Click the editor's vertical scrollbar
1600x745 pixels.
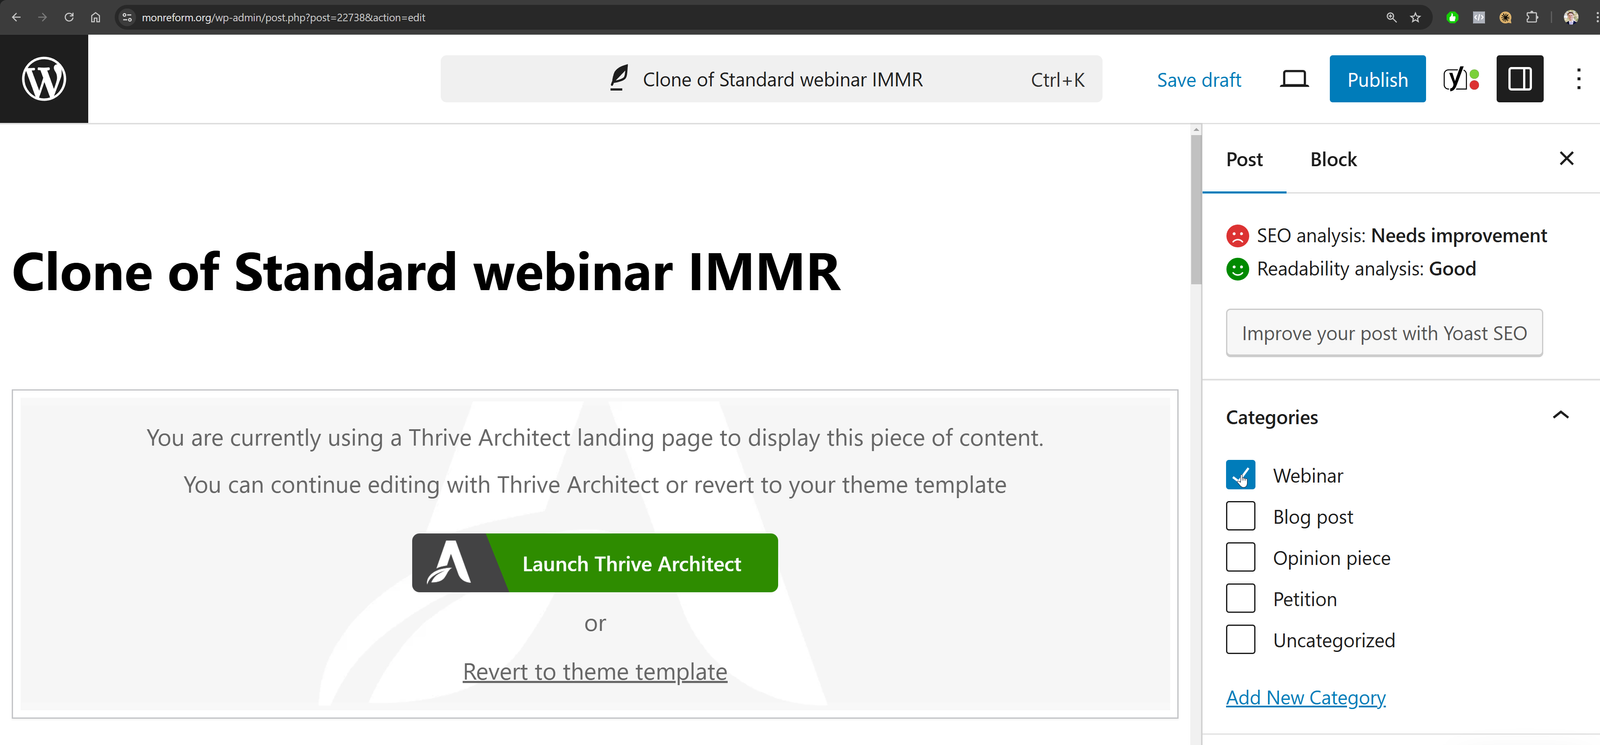click(1196, 210)
